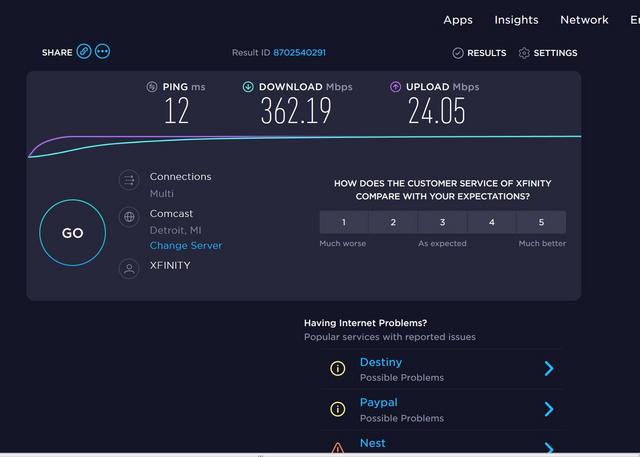Click the Having Internet Problems heading
Viewport: 640px width, 457px height.
click(x=365, y=323)
